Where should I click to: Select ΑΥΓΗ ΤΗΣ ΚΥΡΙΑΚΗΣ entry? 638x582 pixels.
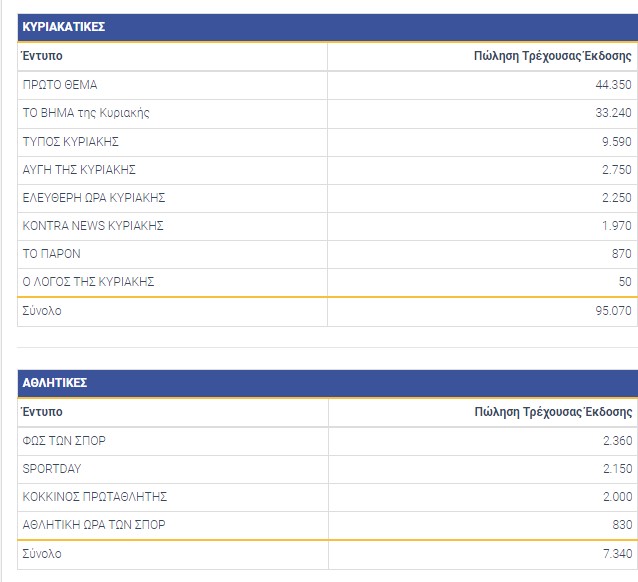point(79,169)
